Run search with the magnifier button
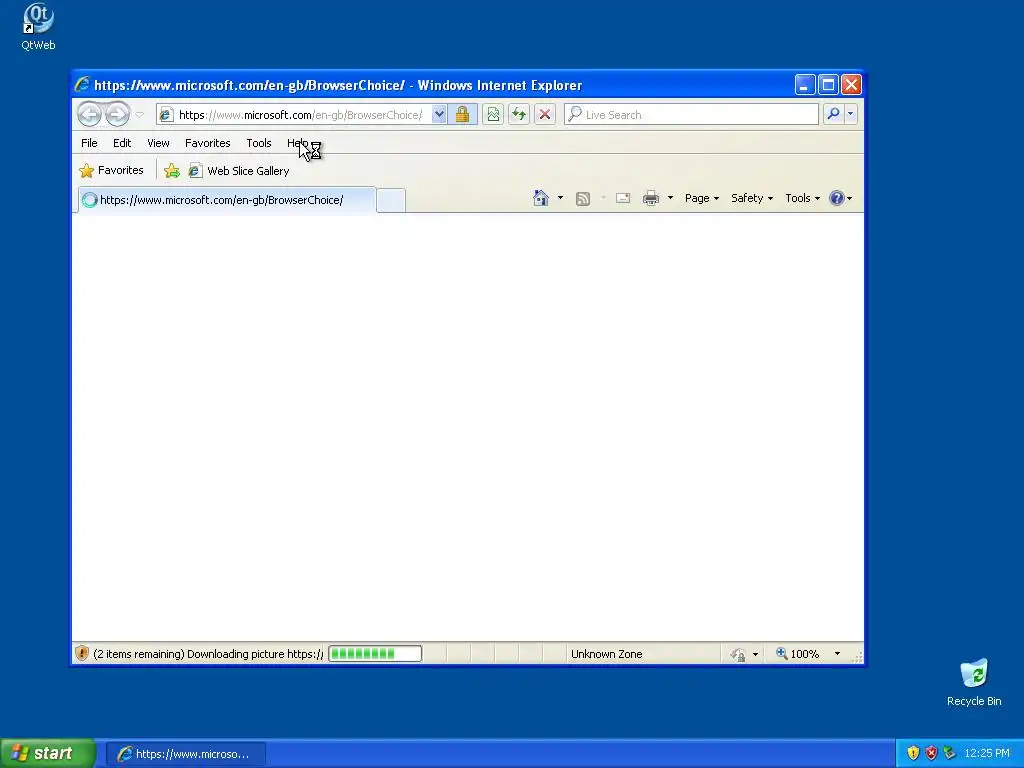This screenshot has height=768, width=1024. [833, 114]
